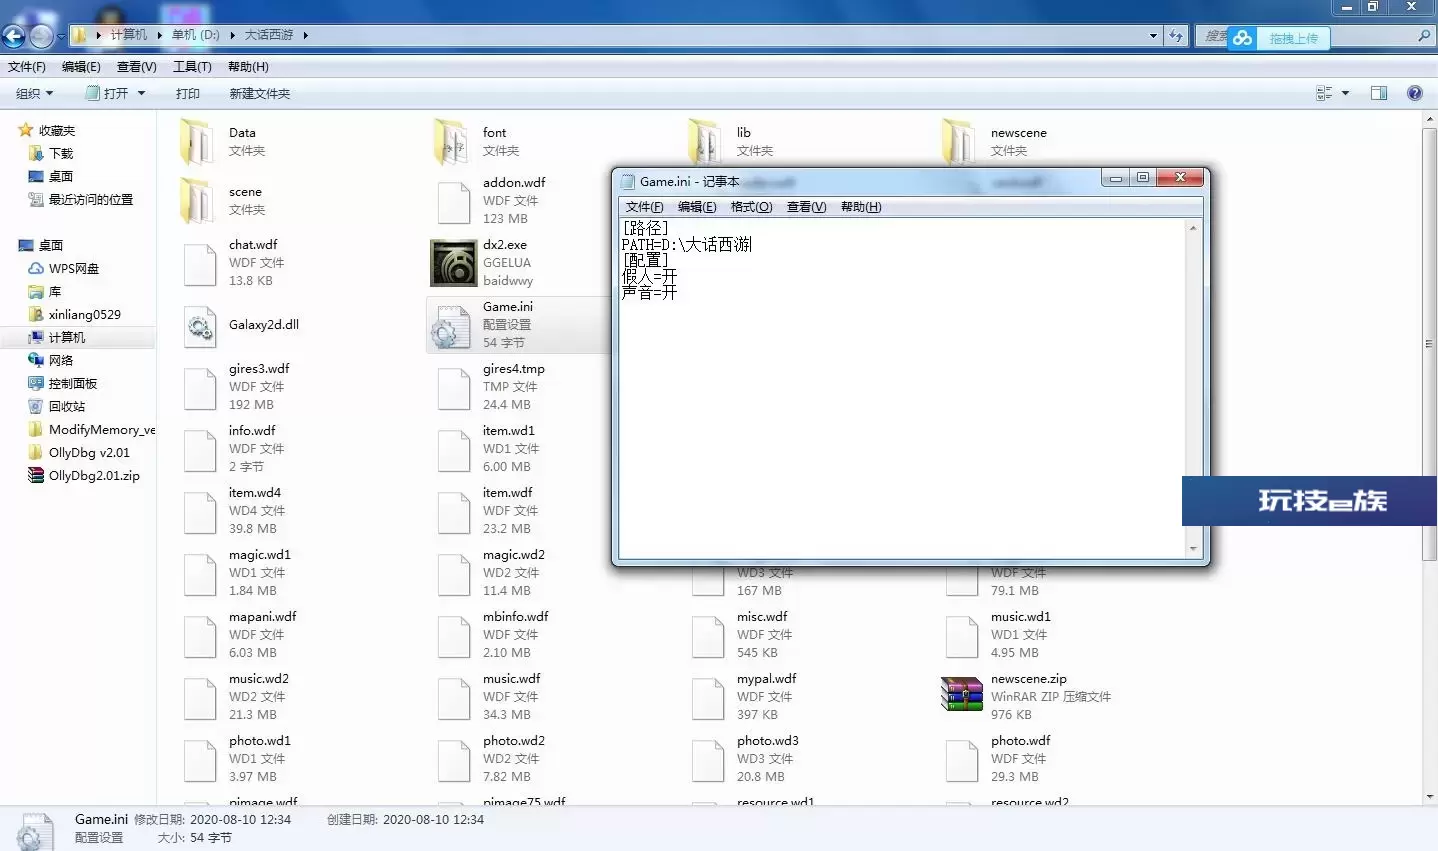Open the lib folder icon
The image size is (1438, 851).
tap(704, 142)
